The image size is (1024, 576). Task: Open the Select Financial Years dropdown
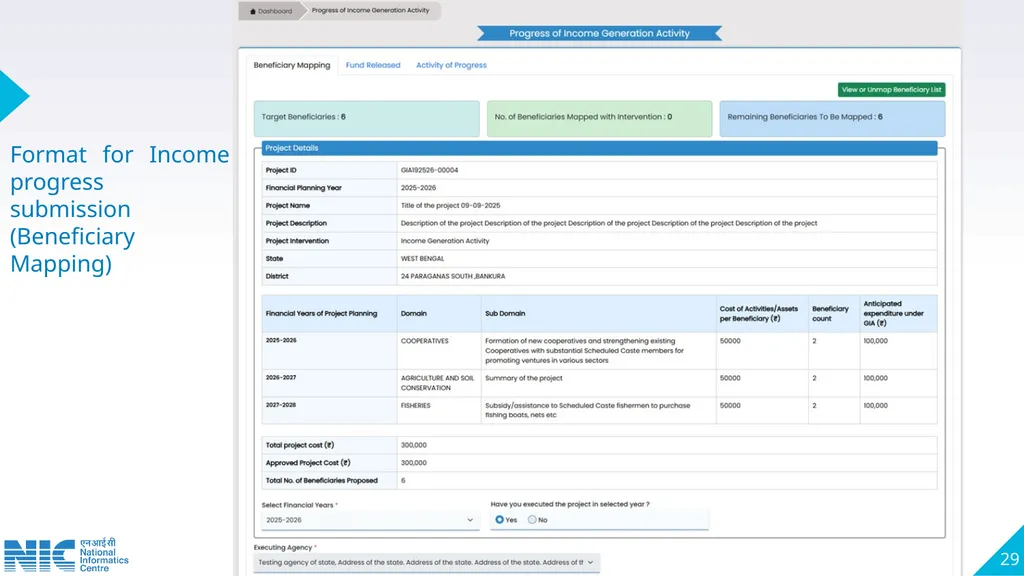(x=370, y=520)
